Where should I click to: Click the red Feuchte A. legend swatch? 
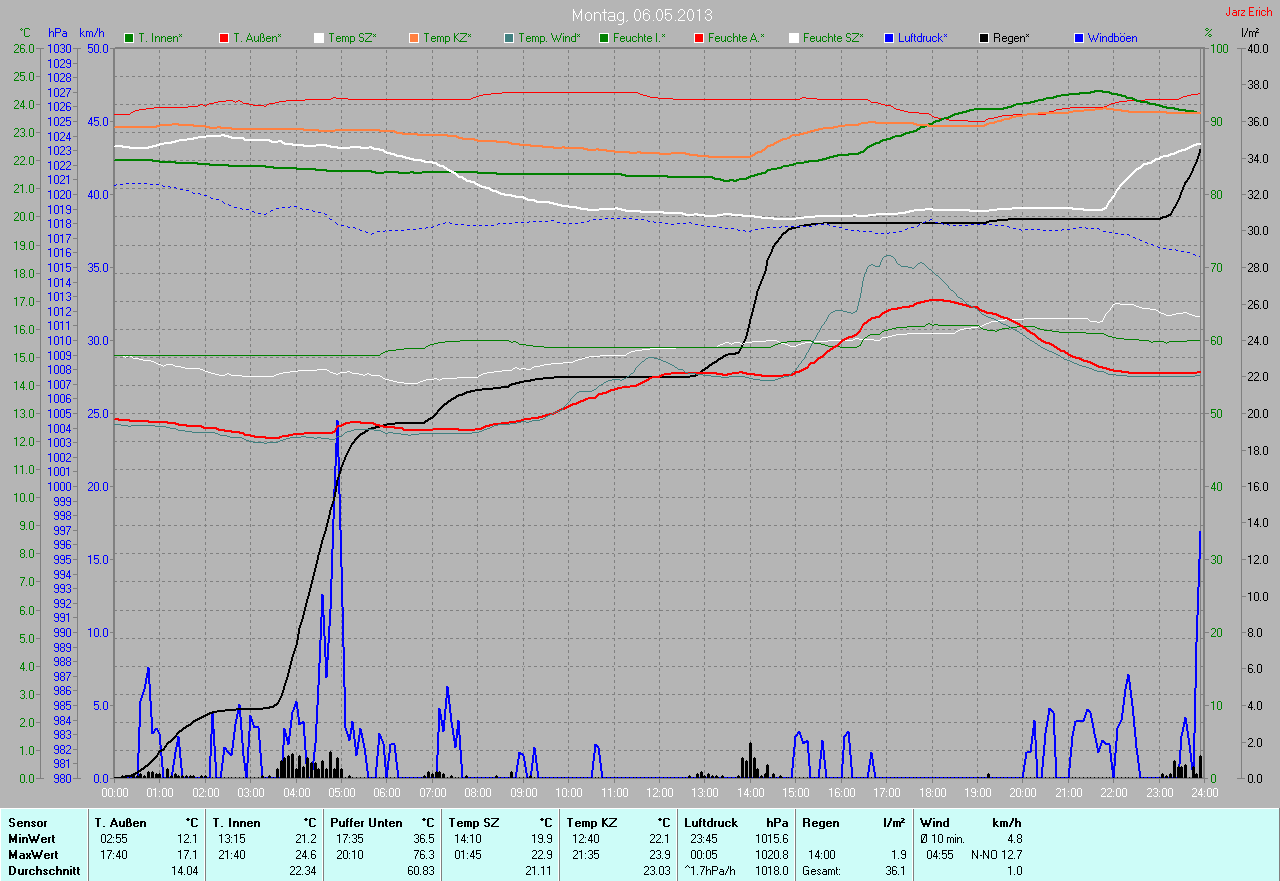pos(698,38)
